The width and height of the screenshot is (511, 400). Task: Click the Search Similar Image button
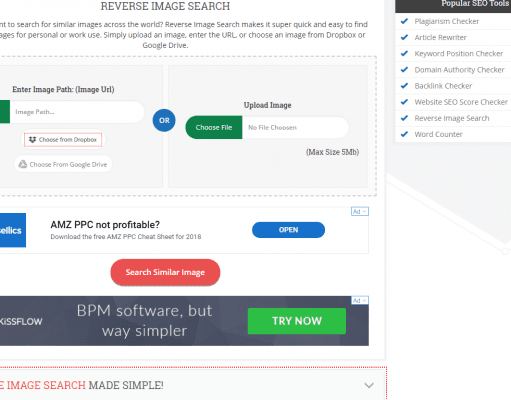click(165, 272)
